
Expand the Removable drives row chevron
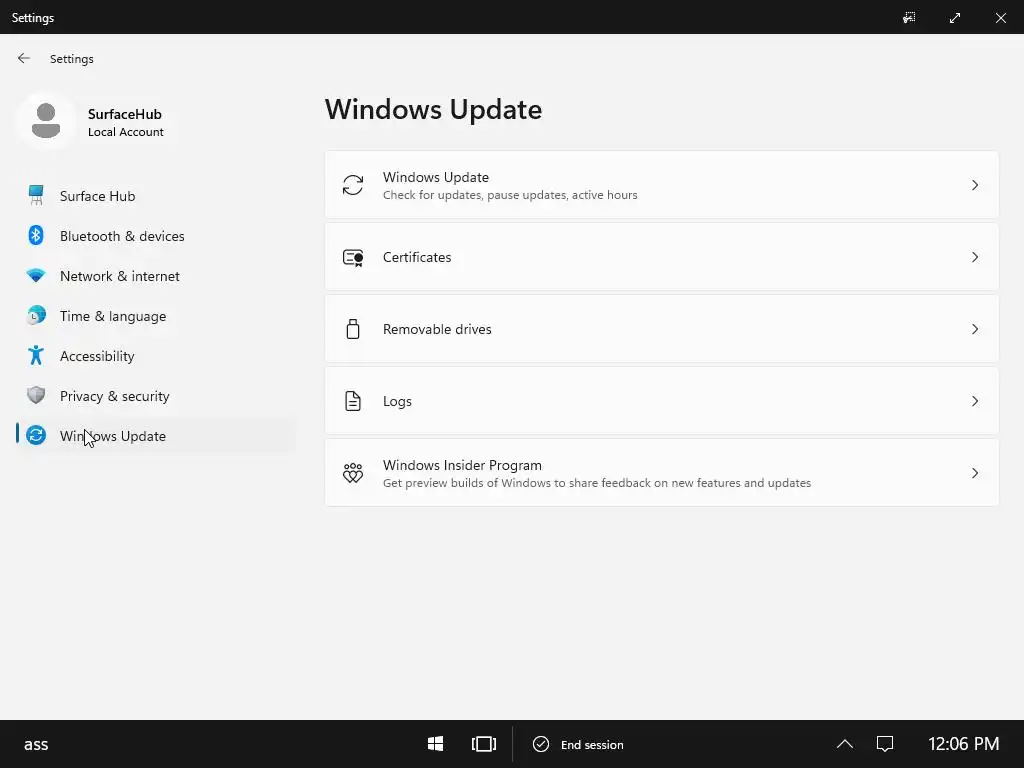[x=975, y=329]
